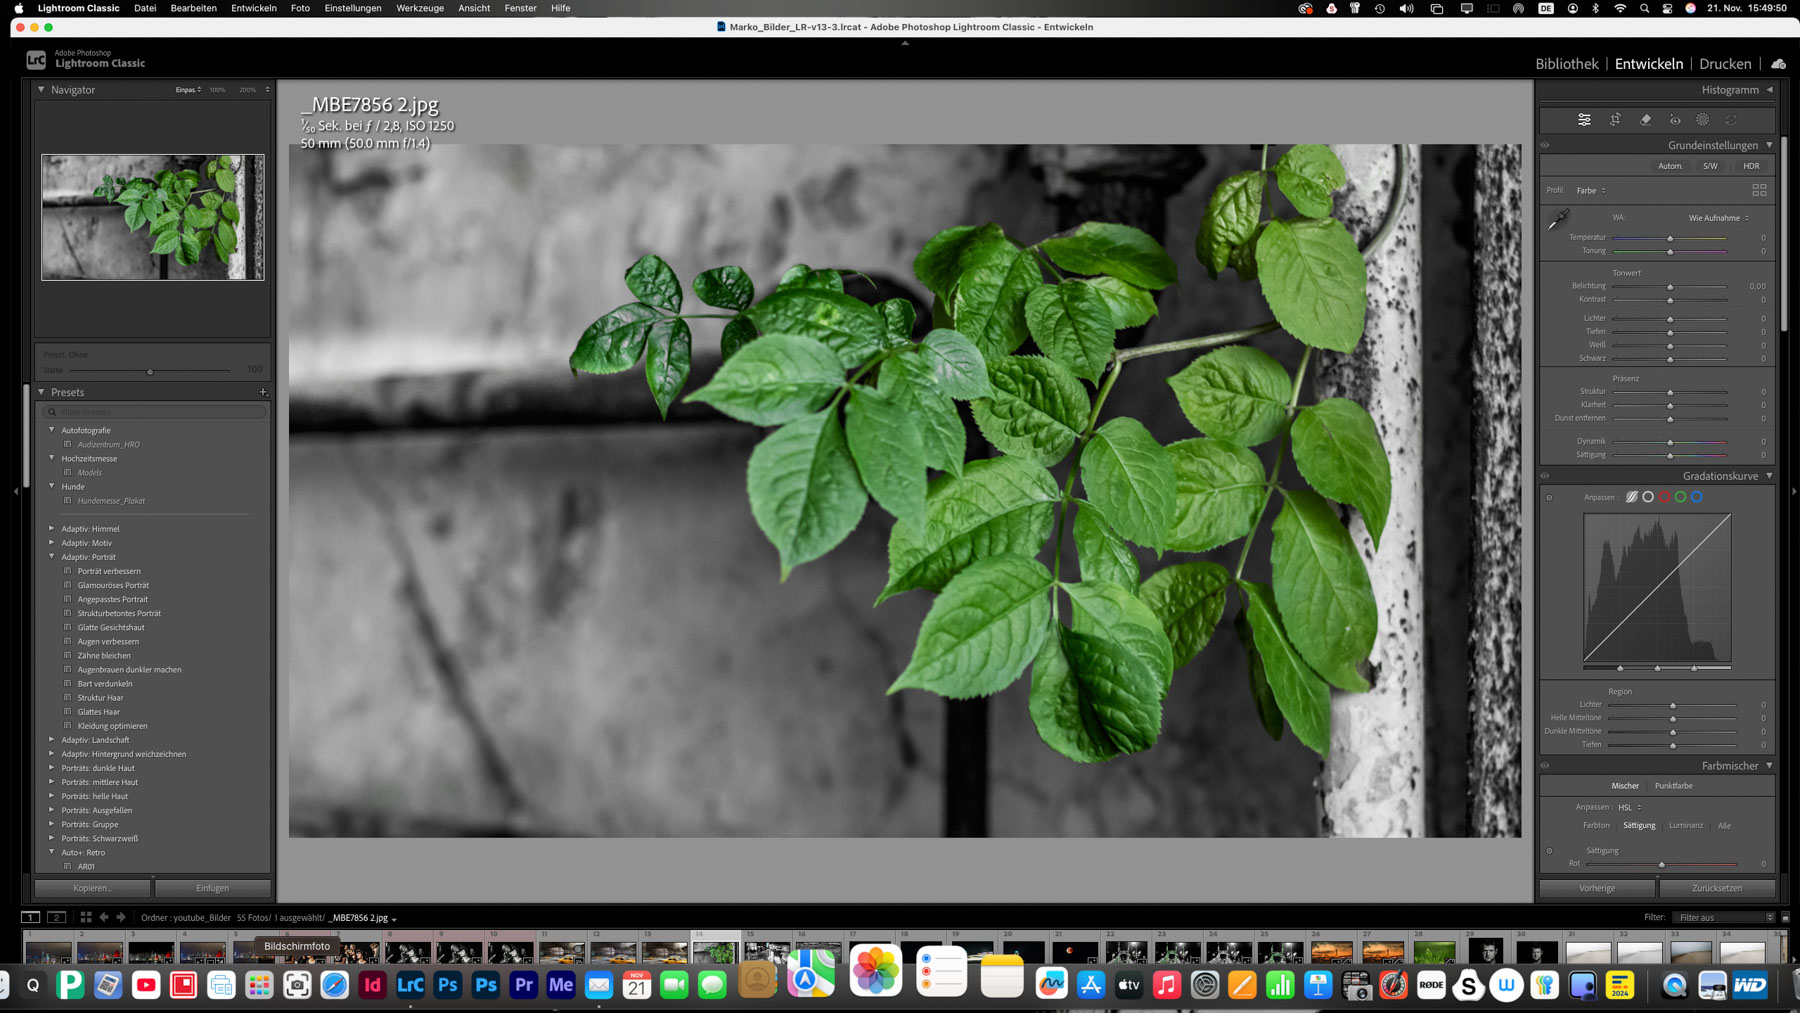Select the Healing eraser tool icon
The height and width of the screenshot is (1013, 1800).
click(1645, 120)
